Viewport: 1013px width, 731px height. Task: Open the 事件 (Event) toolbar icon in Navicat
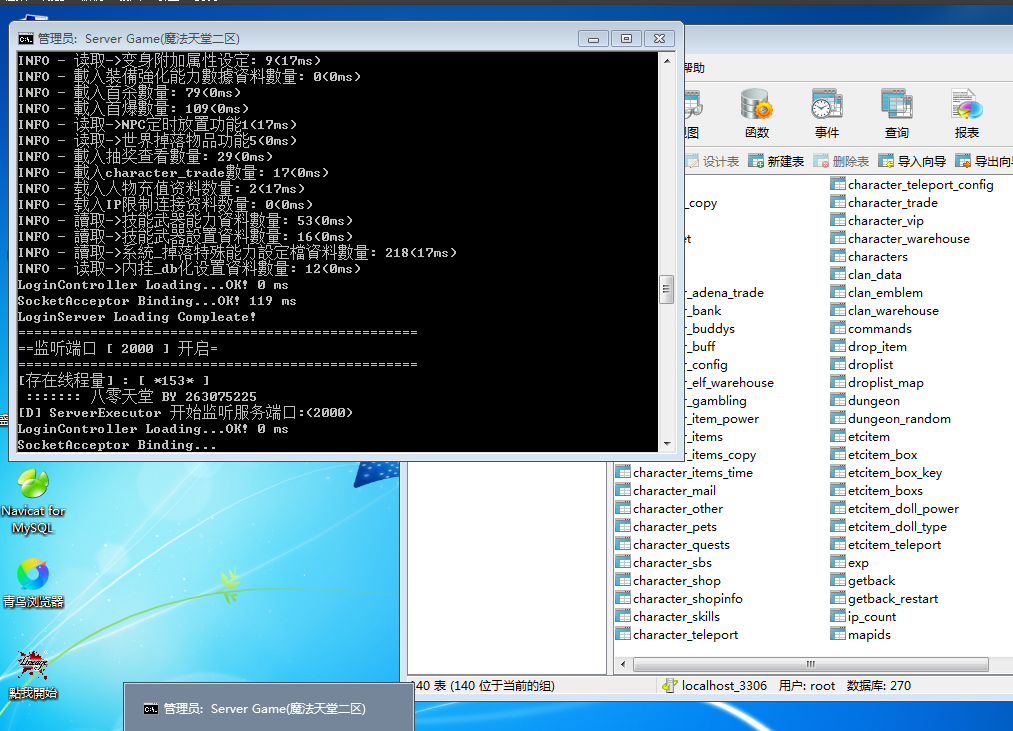pos(827,114)
